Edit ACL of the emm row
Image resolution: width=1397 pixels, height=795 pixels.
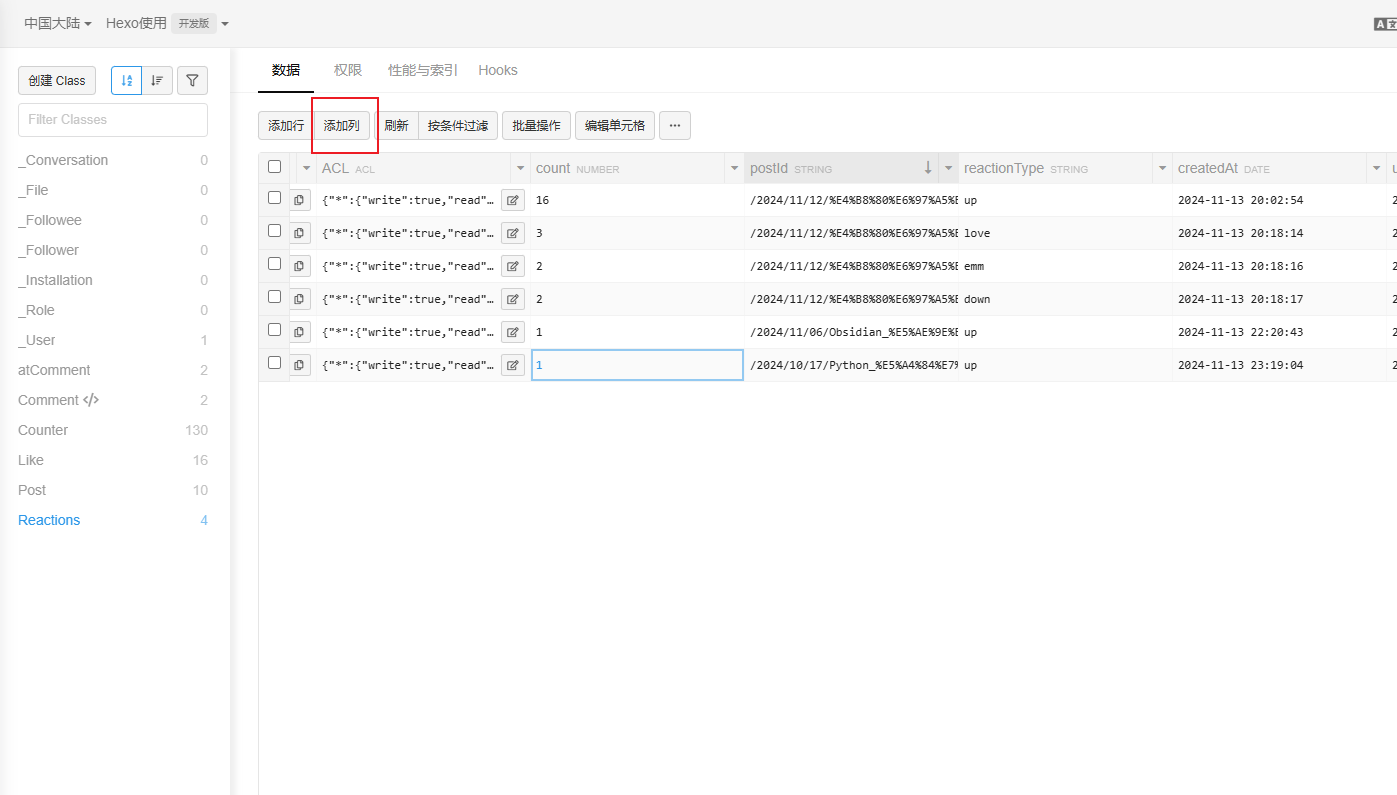click(513, 266)
